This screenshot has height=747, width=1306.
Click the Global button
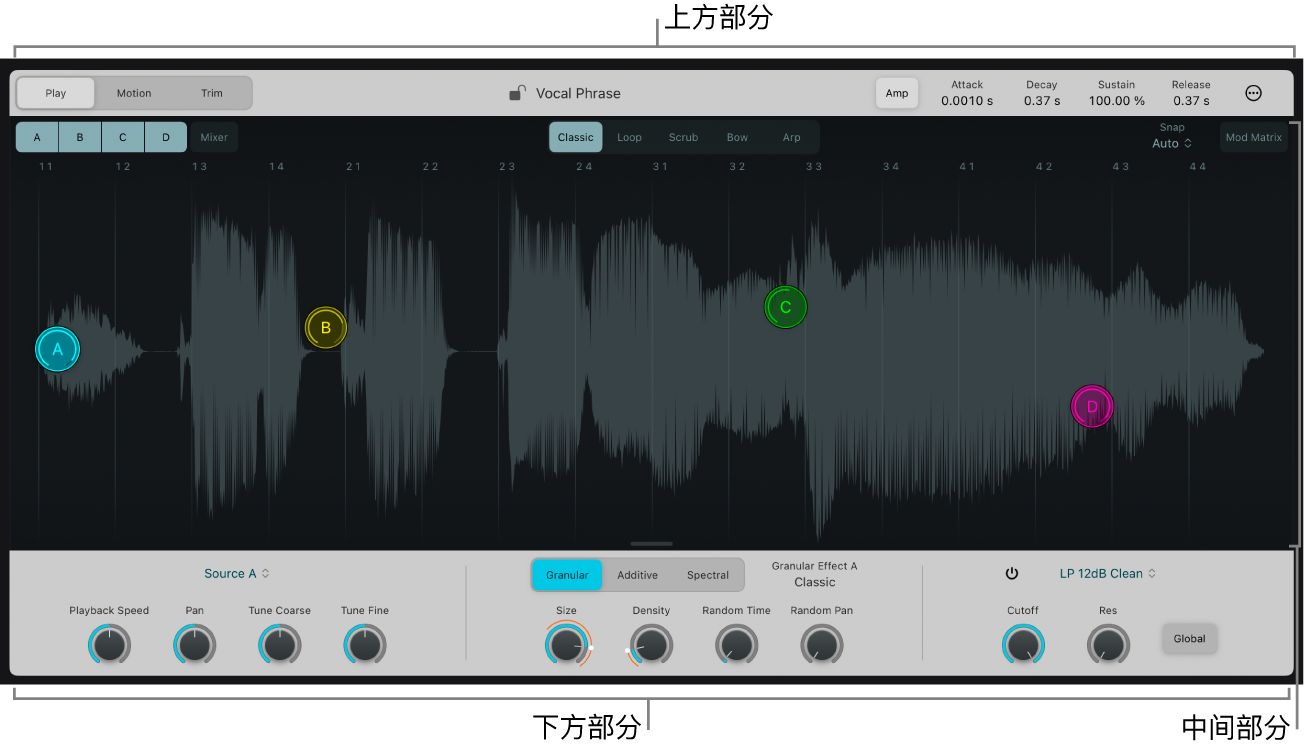coord(1190,638)
